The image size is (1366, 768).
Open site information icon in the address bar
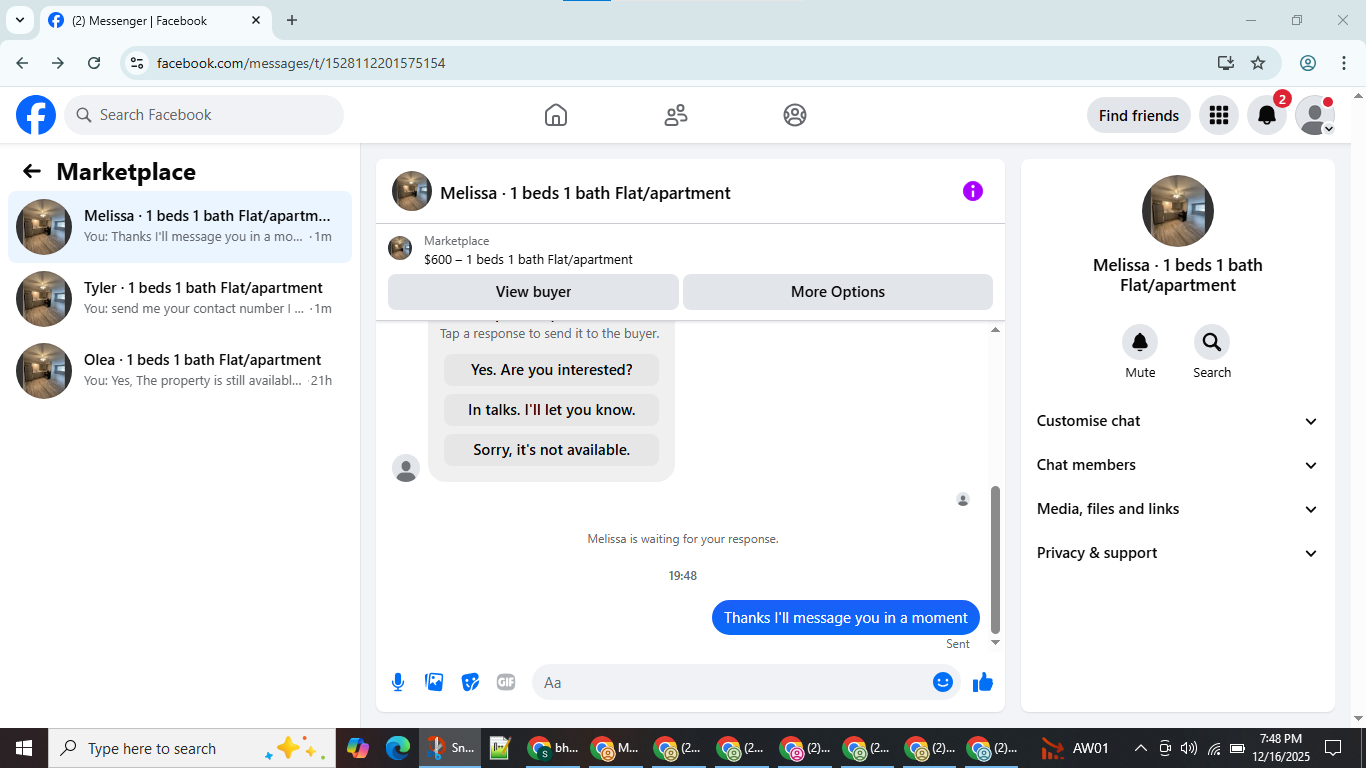pos(137,63)
